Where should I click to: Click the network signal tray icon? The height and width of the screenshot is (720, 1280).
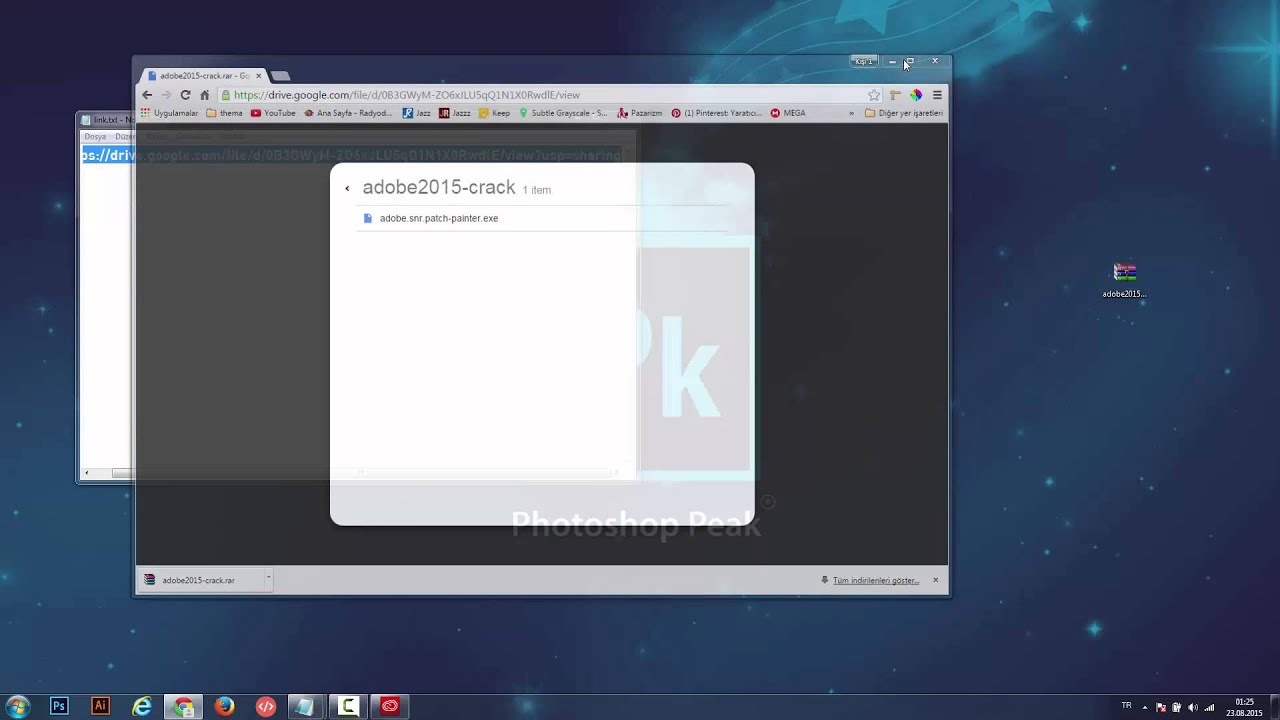(1209, 707)
